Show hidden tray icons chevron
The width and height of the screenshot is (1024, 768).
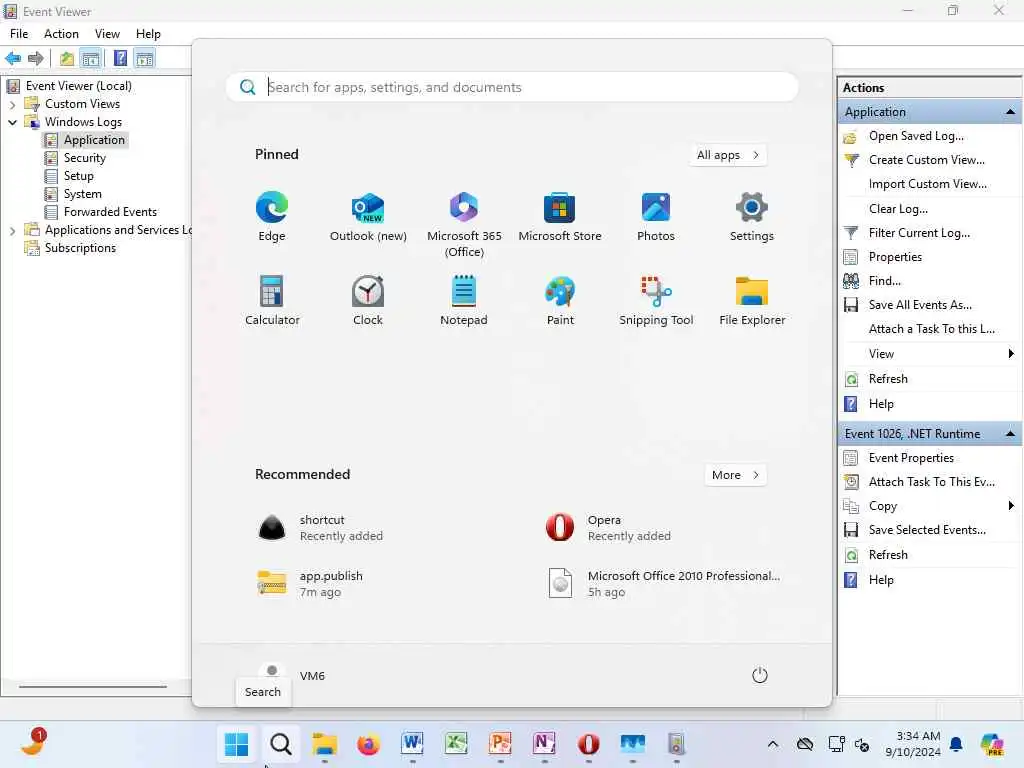tap(773, 744)
